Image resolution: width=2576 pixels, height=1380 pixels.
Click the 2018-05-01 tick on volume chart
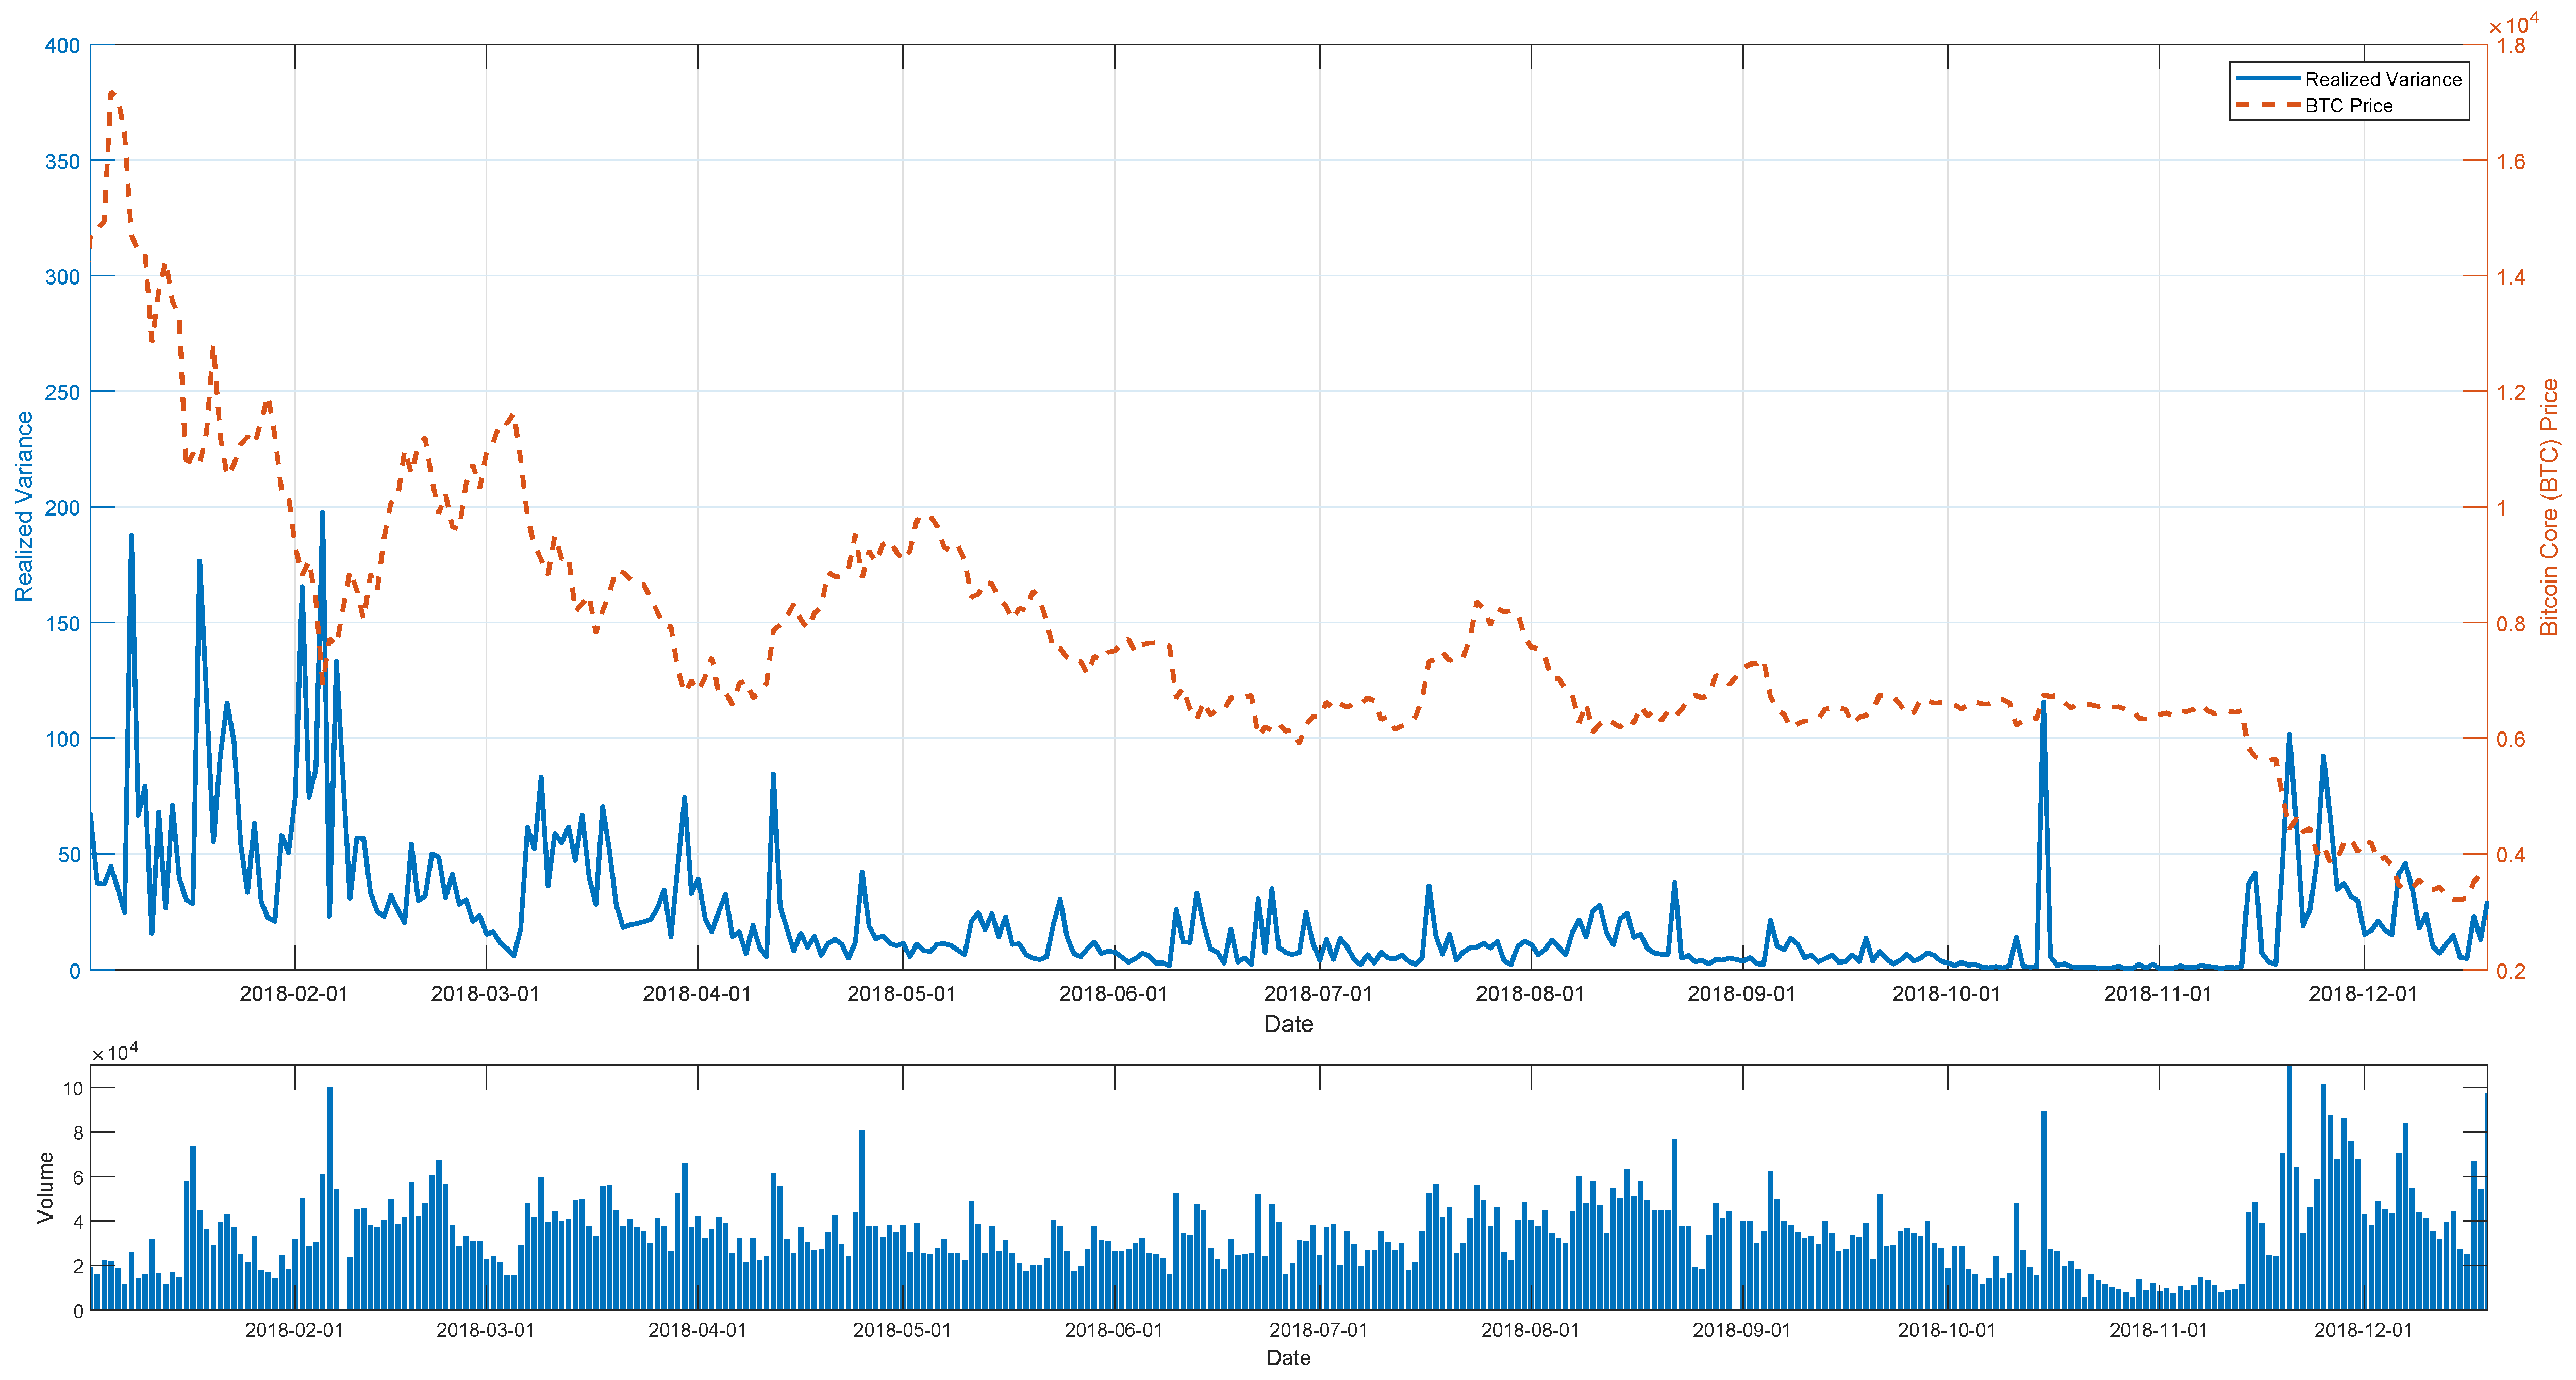901,1330
